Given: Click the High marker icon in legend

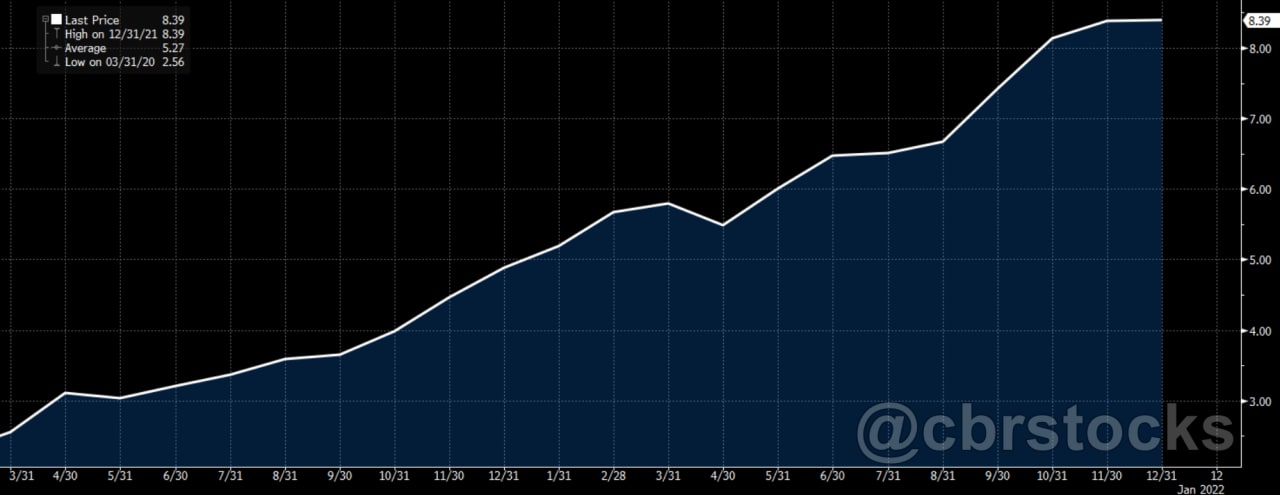Looking at the screenshot, I should (x=56, y=34).
